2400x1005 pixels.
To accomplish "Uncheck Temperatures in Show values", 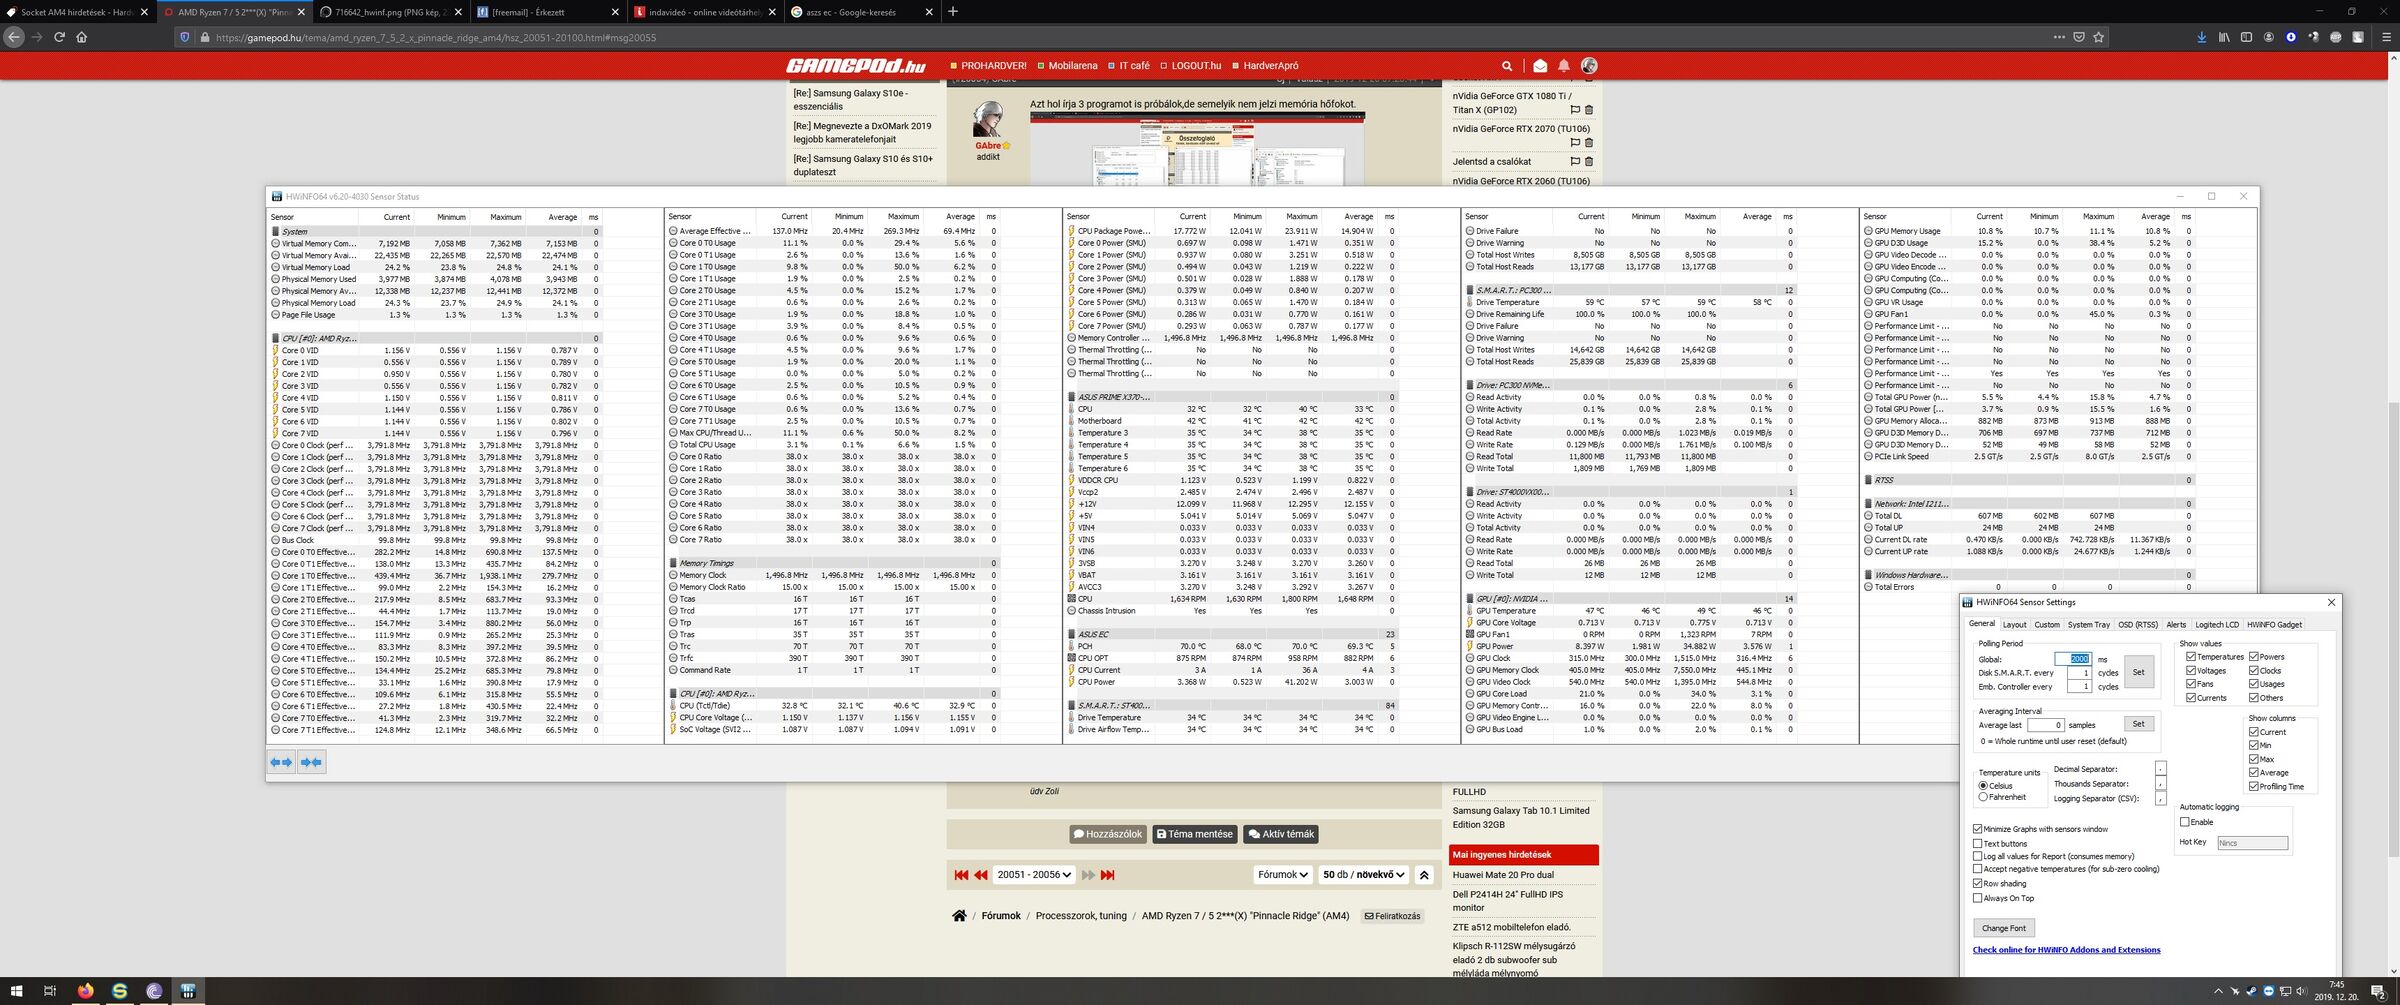I will coord(2191,657).
